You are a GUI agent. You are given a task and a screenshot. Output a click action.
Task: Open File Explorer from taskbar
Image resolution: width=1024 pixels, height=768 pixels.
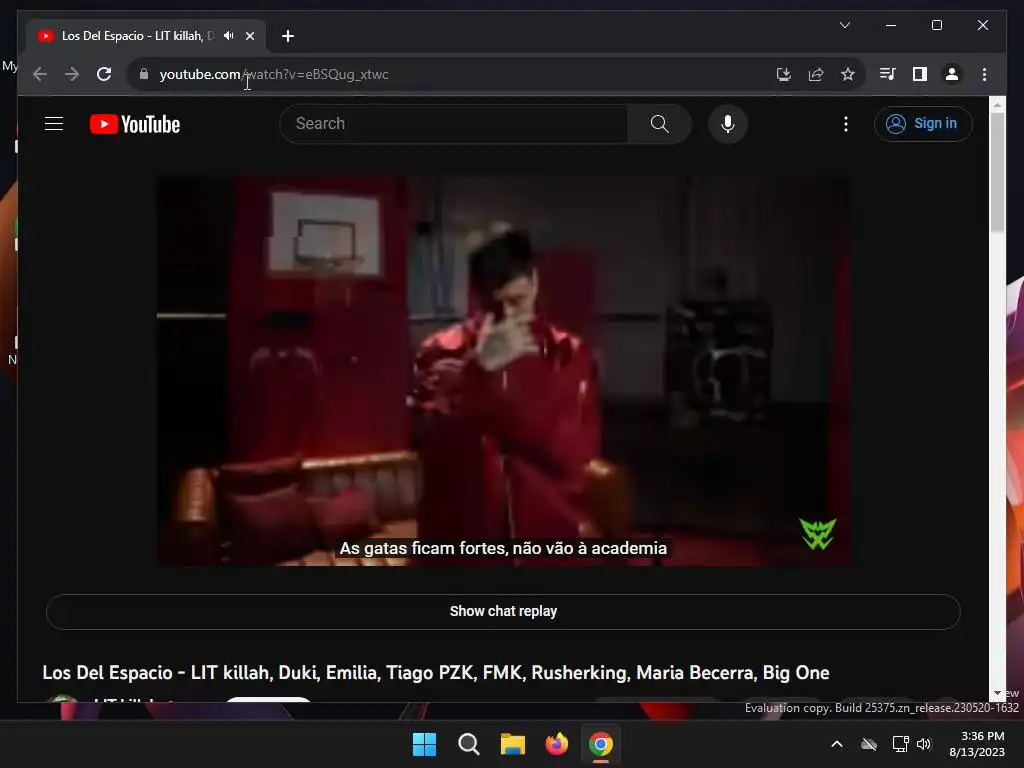pos(513,744)
